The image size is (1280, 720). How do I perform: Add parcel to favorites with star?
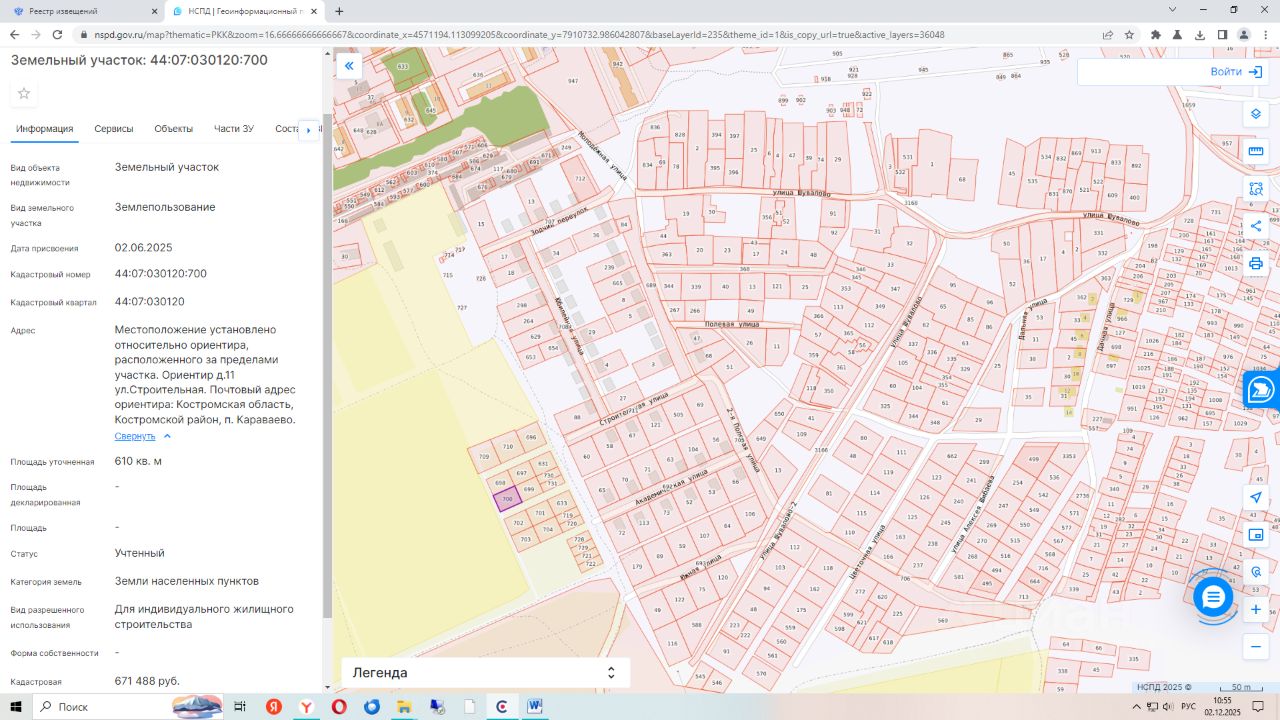point(24,94)
